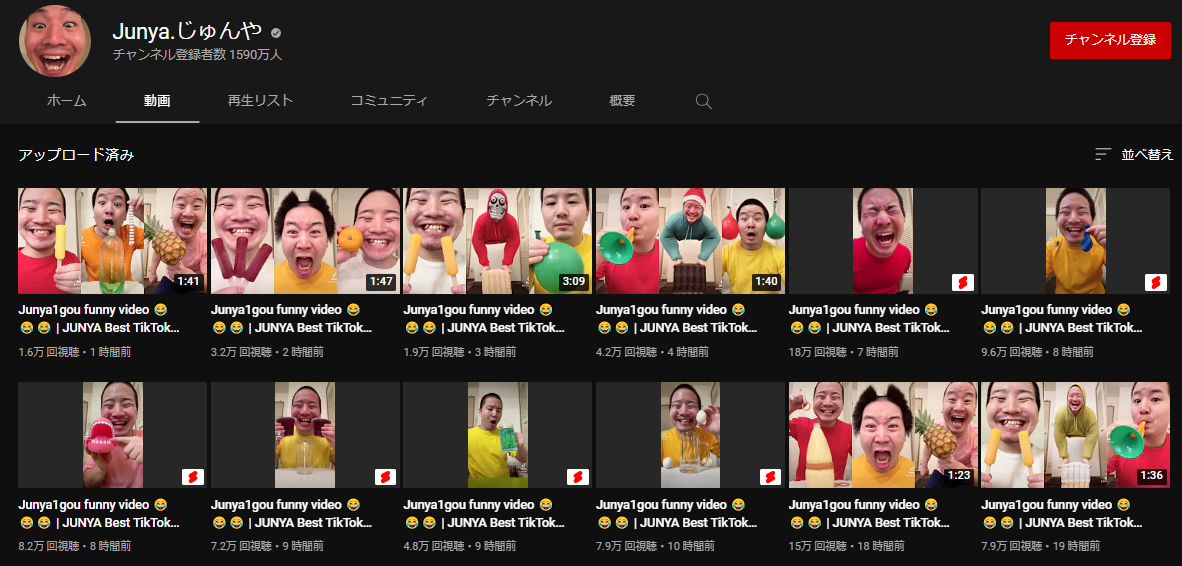Switch to the ホーム tab
1182x566 pixels.
tap(66, 101)
